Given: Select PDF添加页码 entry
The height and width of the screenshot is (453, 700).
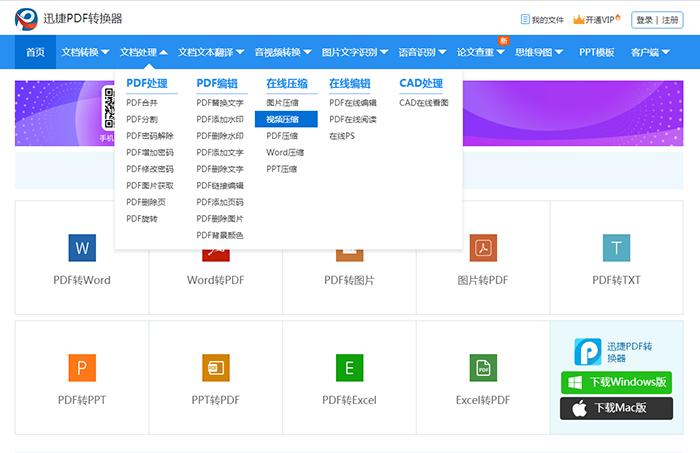Looking at the screenshot, I should point(220,202).
